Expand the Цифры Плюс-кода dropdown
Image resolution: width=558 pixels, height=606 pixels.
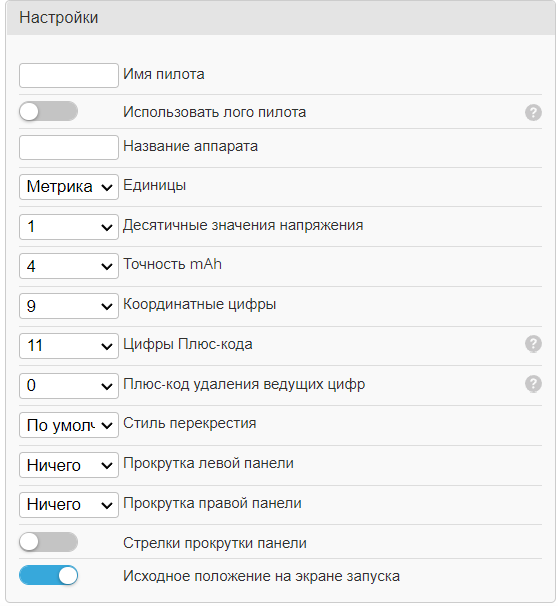point(69,346)
